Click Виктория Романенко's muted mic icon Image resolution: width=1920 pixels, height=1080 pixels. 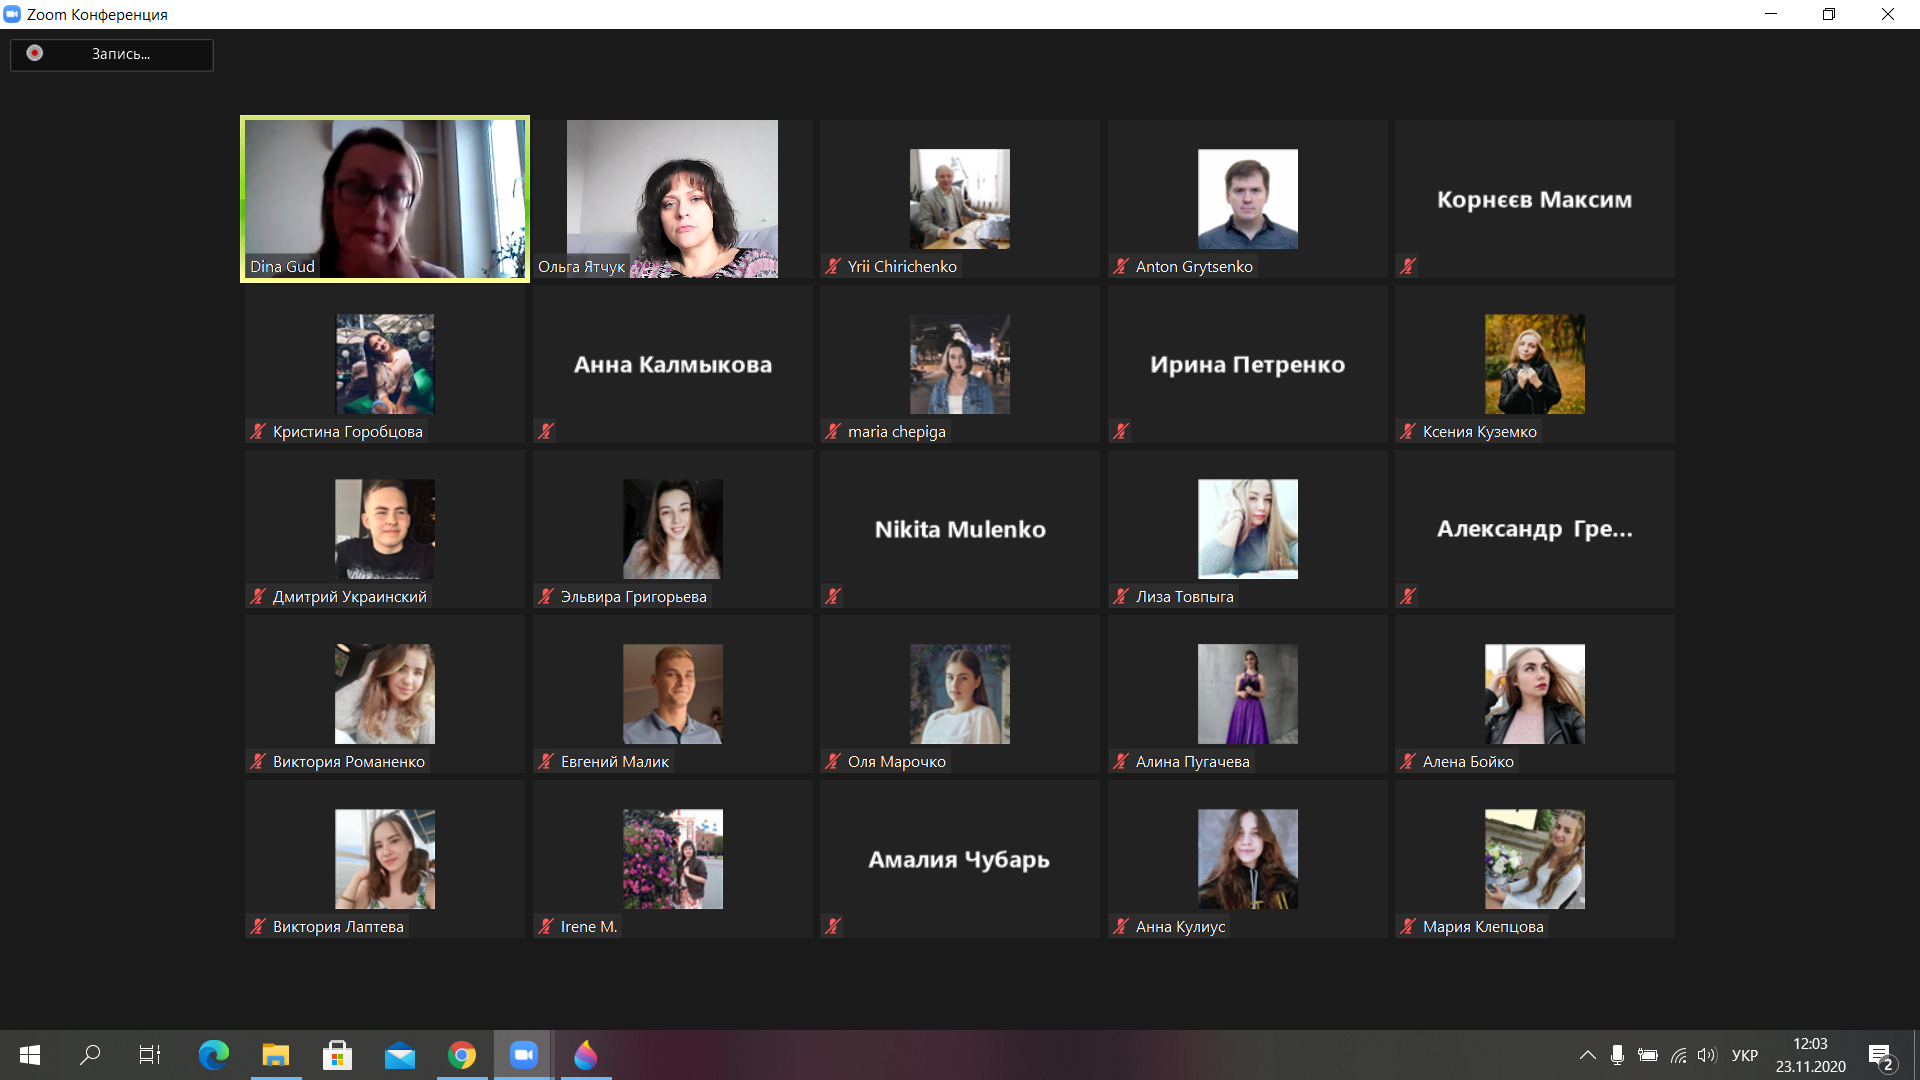[258, 761]
